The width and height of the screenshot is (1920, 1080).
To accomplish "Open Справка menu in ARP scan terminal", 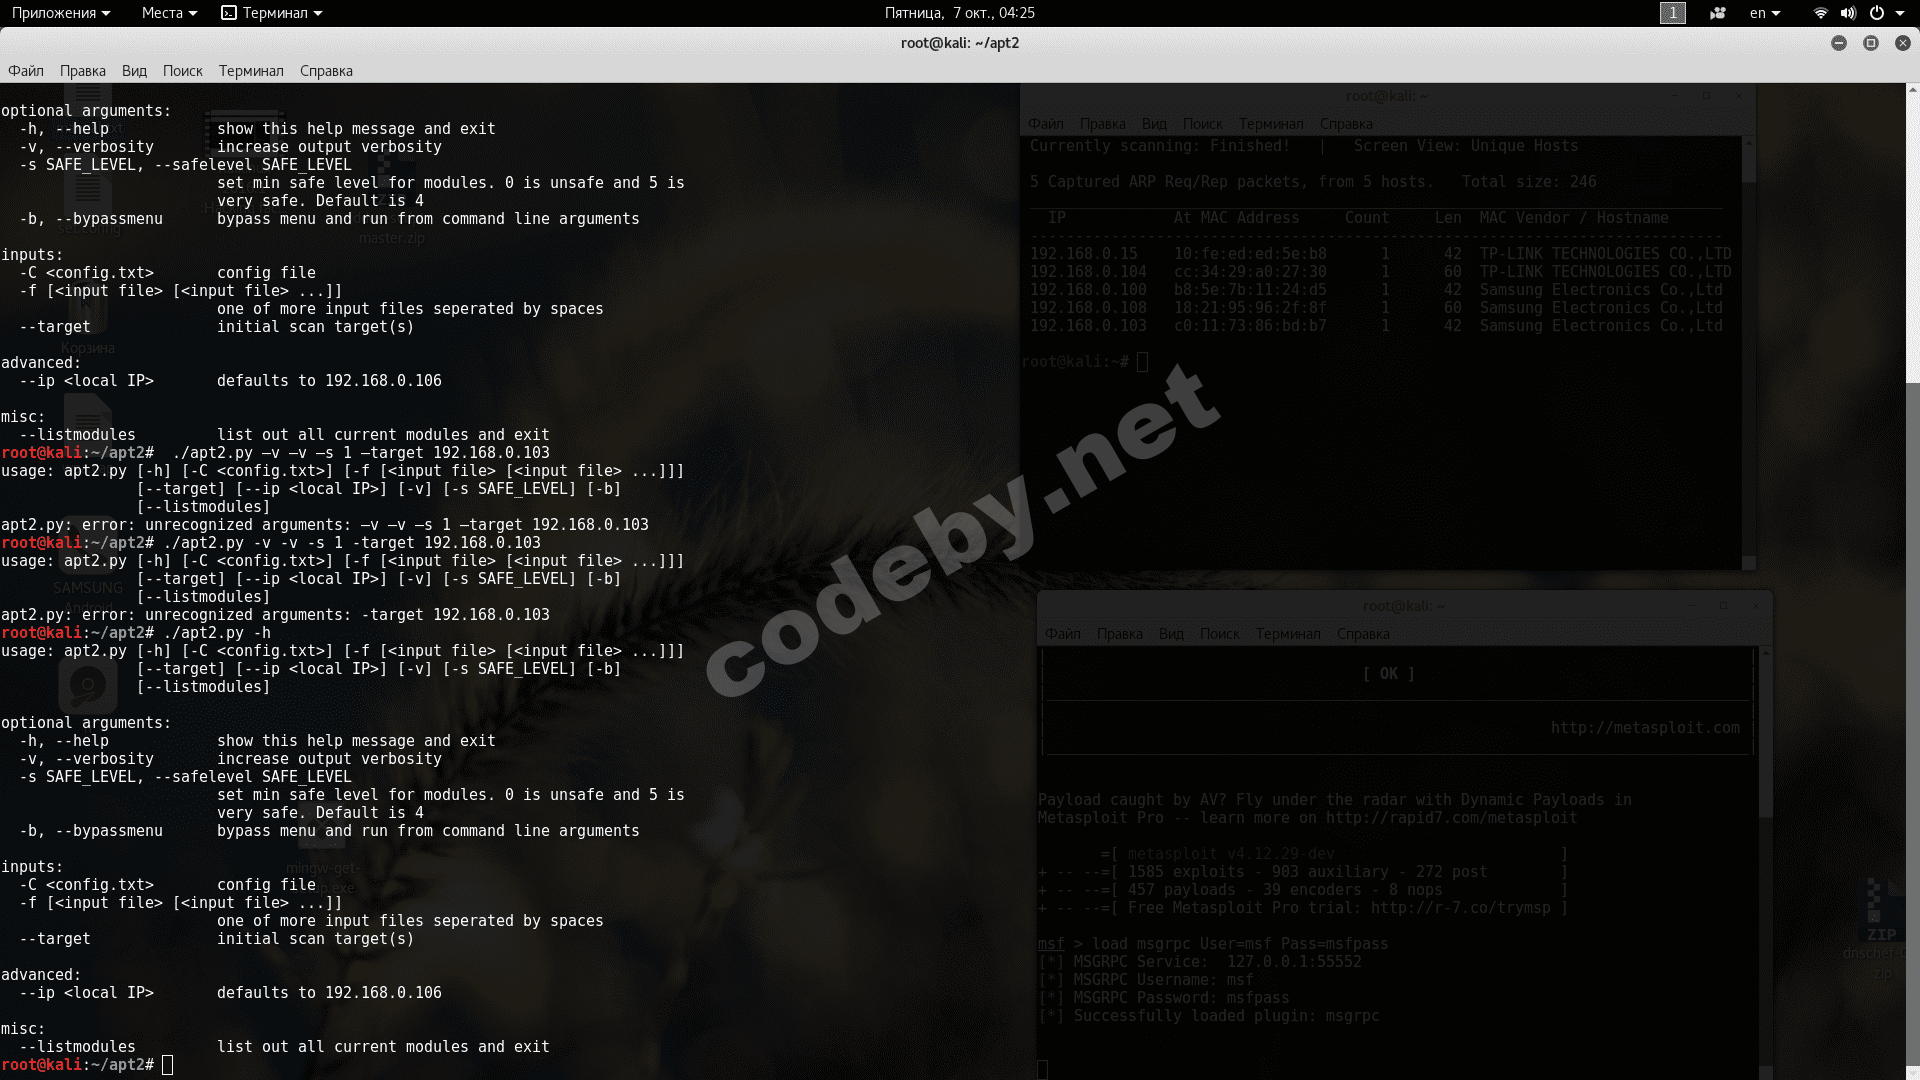I will coord(1346,124).
